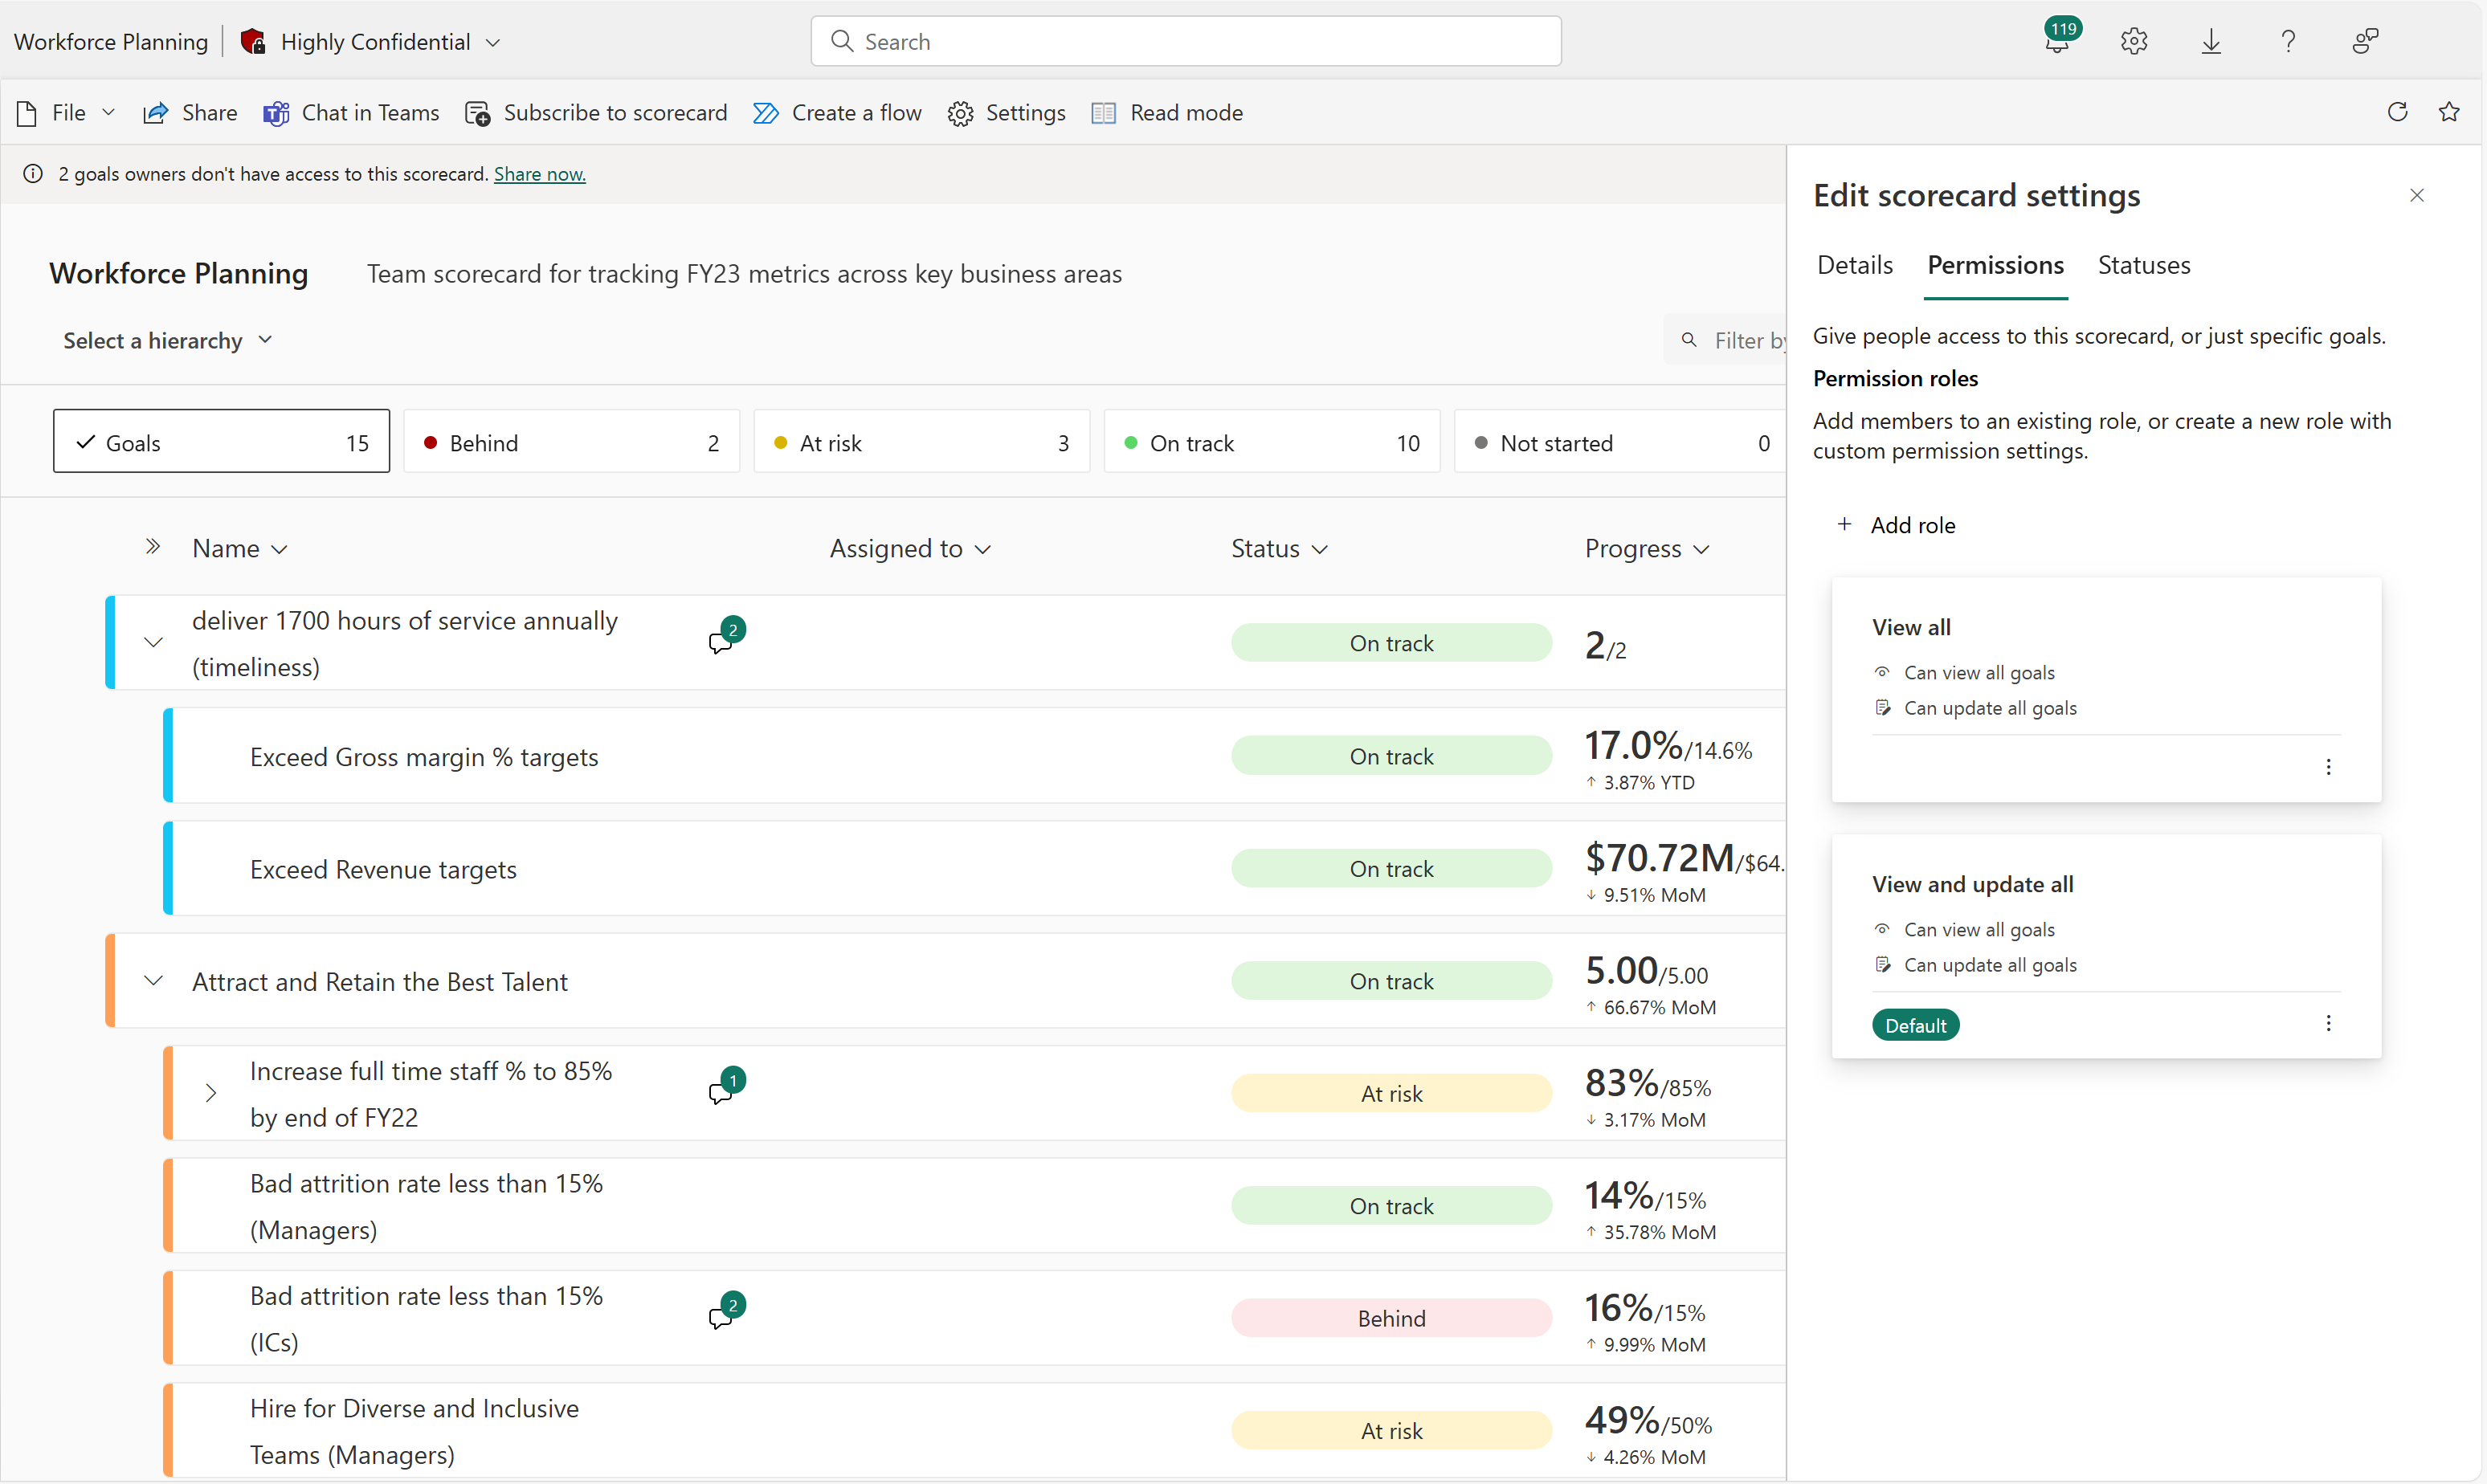Expand the Select a hierarchy dropdown
Viewport: 2487px width, 1484px height.
tap(166, 339)
